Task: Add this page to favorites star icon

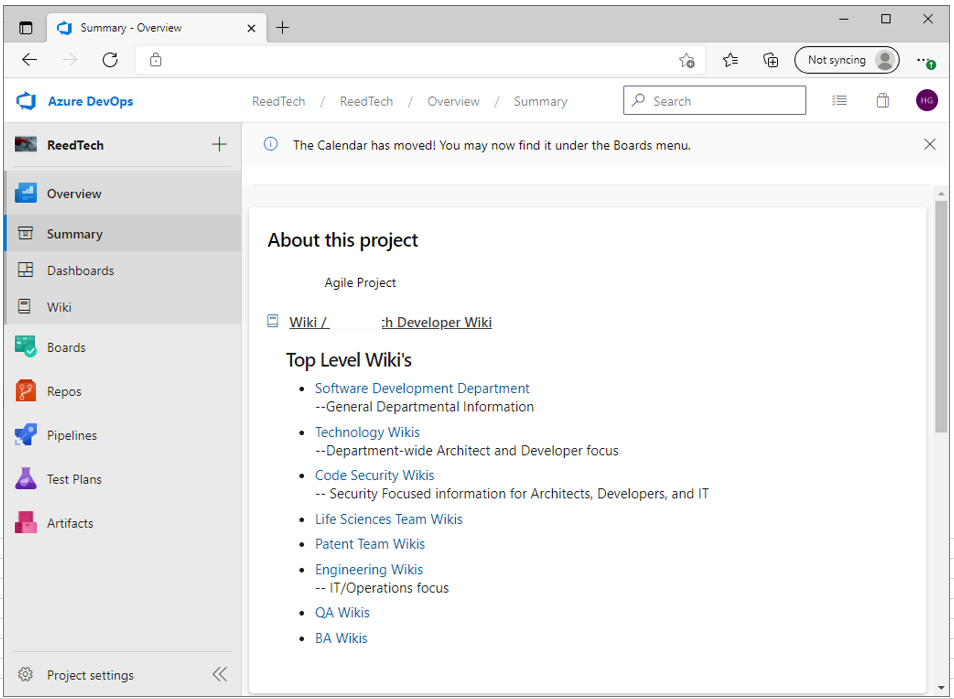Action: [x=686, y=60]
